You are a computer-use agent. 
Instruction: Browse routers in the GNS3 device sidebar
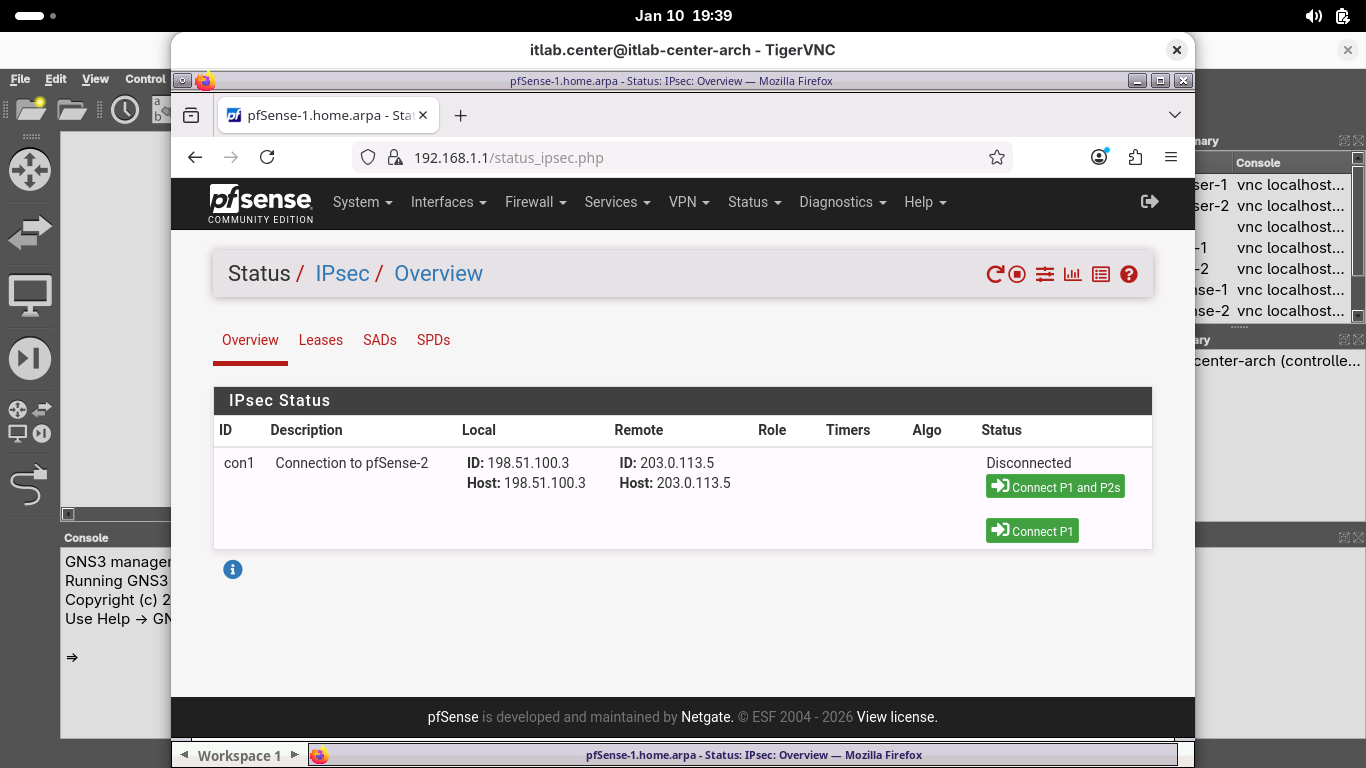coord(29,170)
